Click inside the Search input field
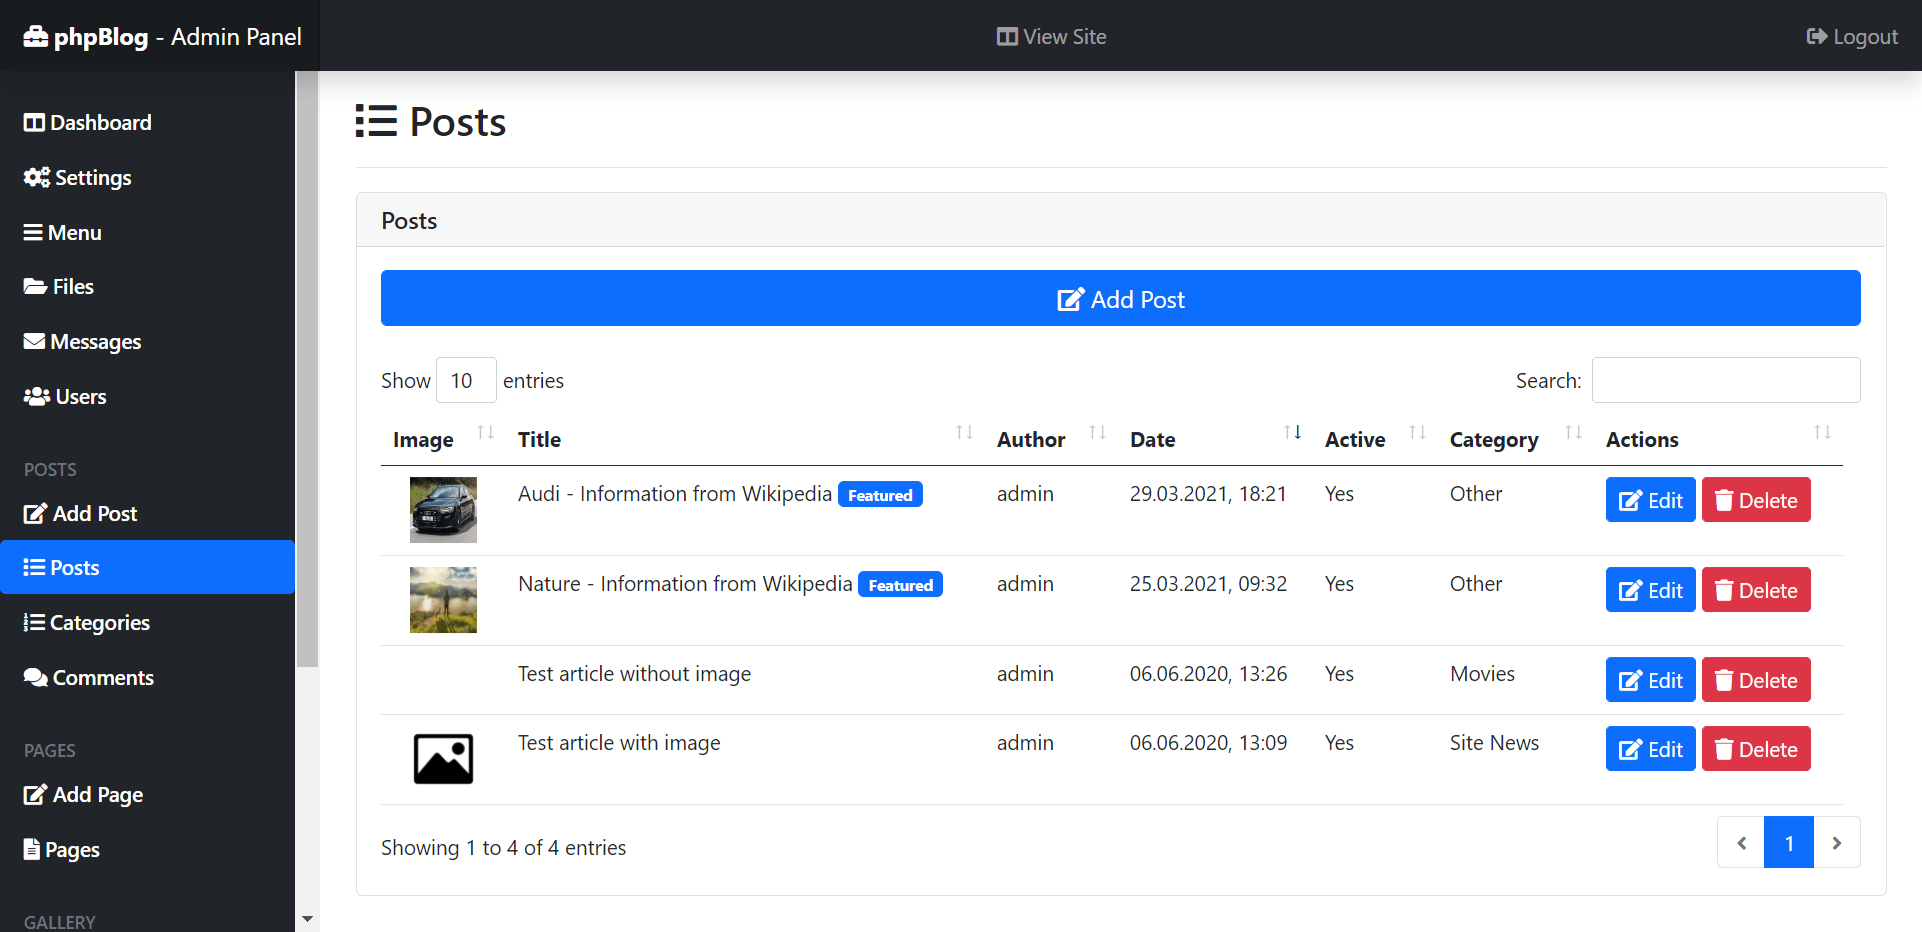The height and width of the screenshot is (932, 1922). 1725,381
